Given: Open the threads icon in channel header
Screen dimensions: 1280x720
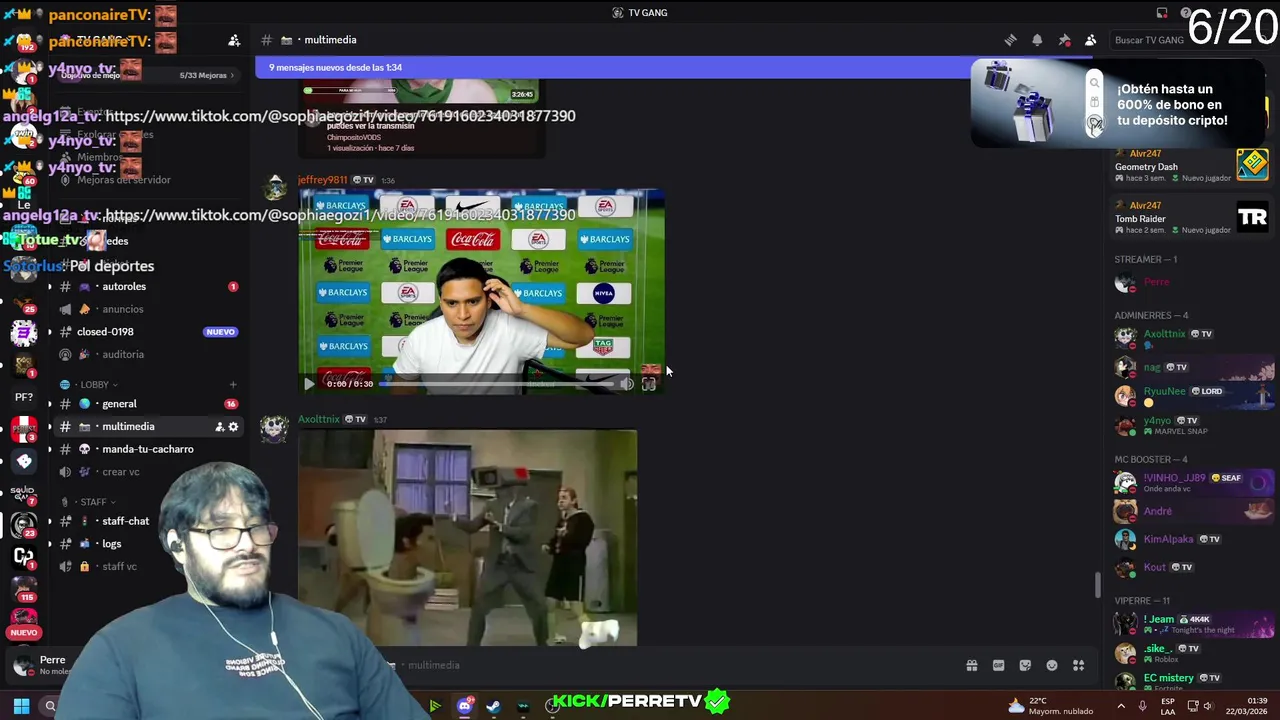Looking at the screenshot, I should pyautogui.click(x=1010, y=40).
